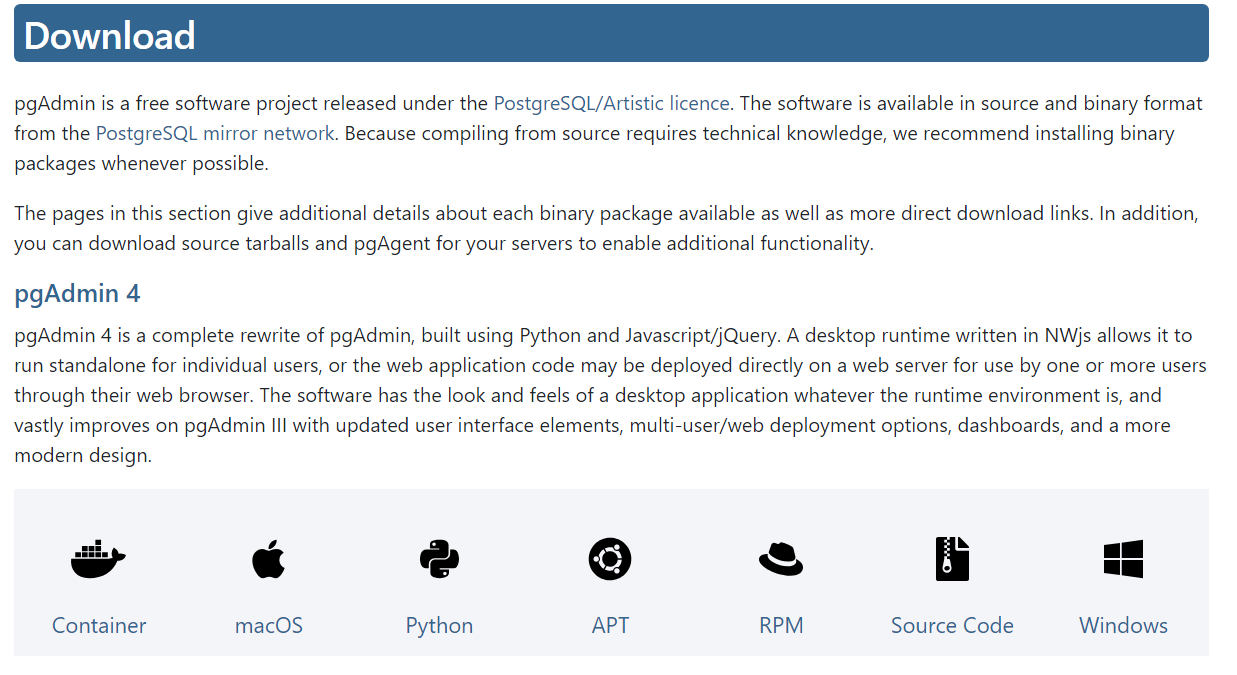1237x675 pixels.
Task: Click the Windows logo icon
Action: point(1123,559)
